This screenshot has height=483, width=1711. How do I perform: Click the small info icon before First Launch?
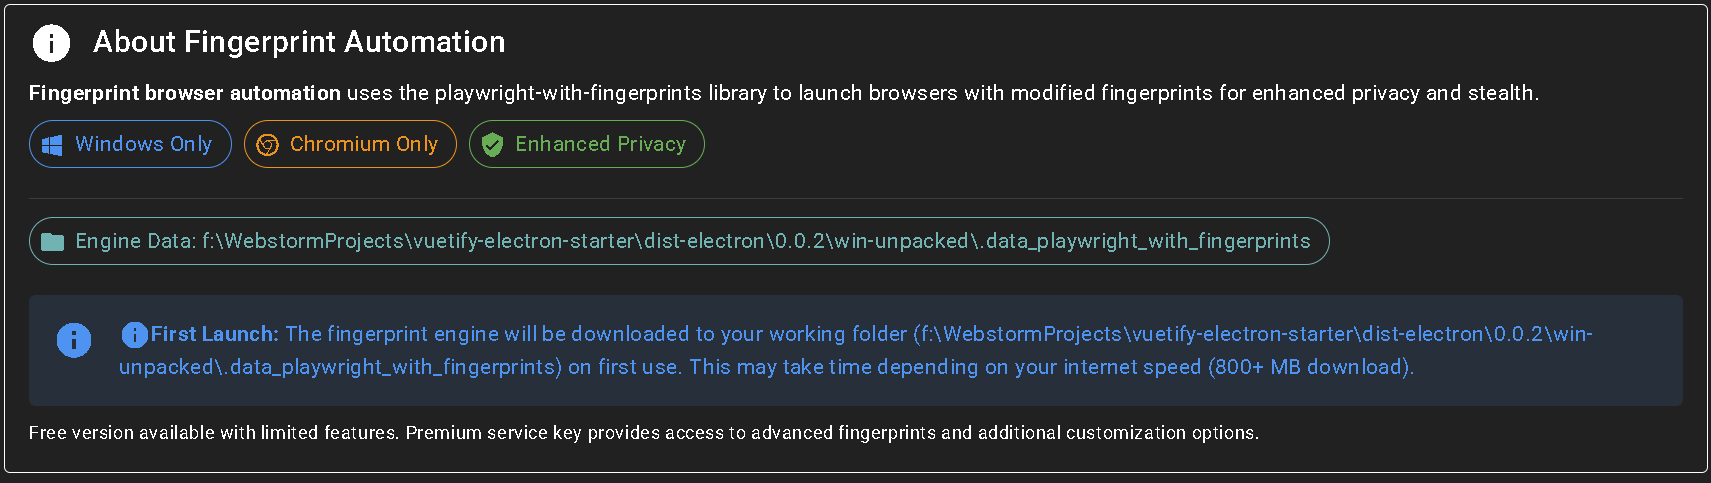[x=134, y=334]
